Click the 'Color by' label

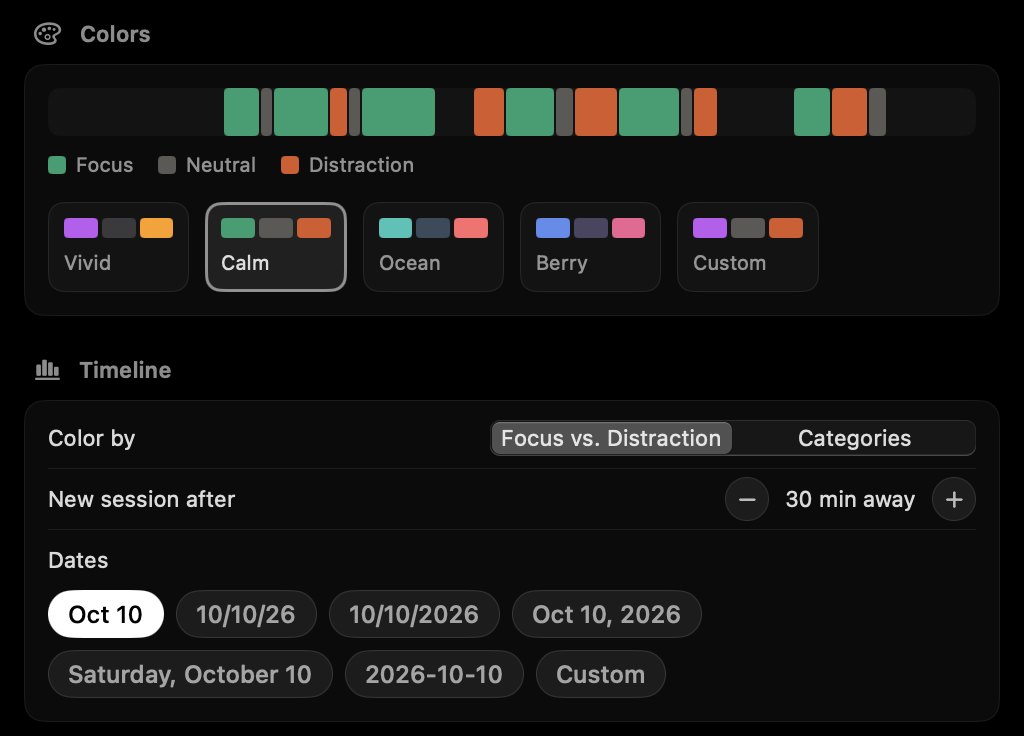click(x=91, y=438)
